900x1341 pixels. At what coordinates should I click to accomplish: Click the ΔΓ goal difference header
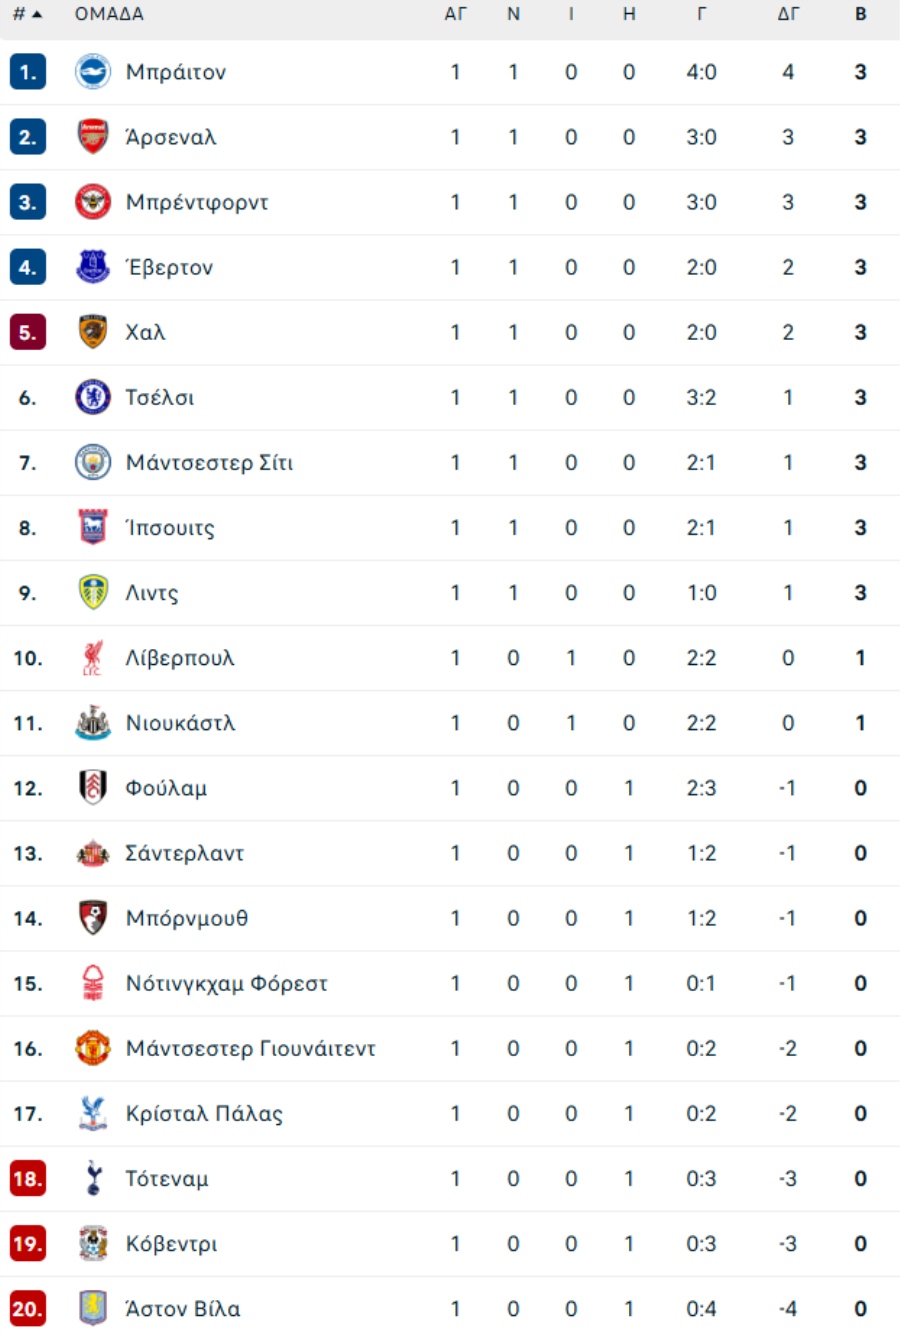[x=788, y=14]
